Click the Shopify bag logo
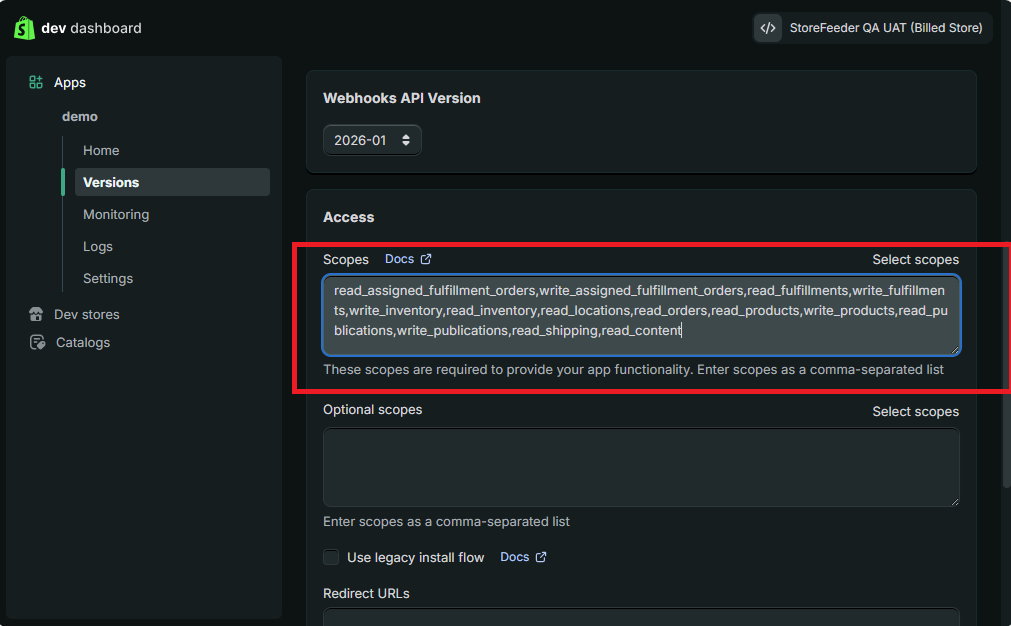This screenshot has height=626, width=1011. tap(24, 28)
